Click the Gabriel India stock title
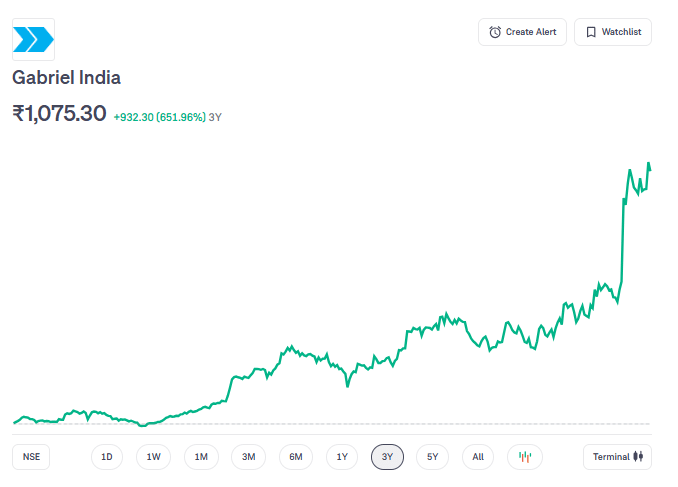This screenshot has width=678, height=487. coord(66,78)
